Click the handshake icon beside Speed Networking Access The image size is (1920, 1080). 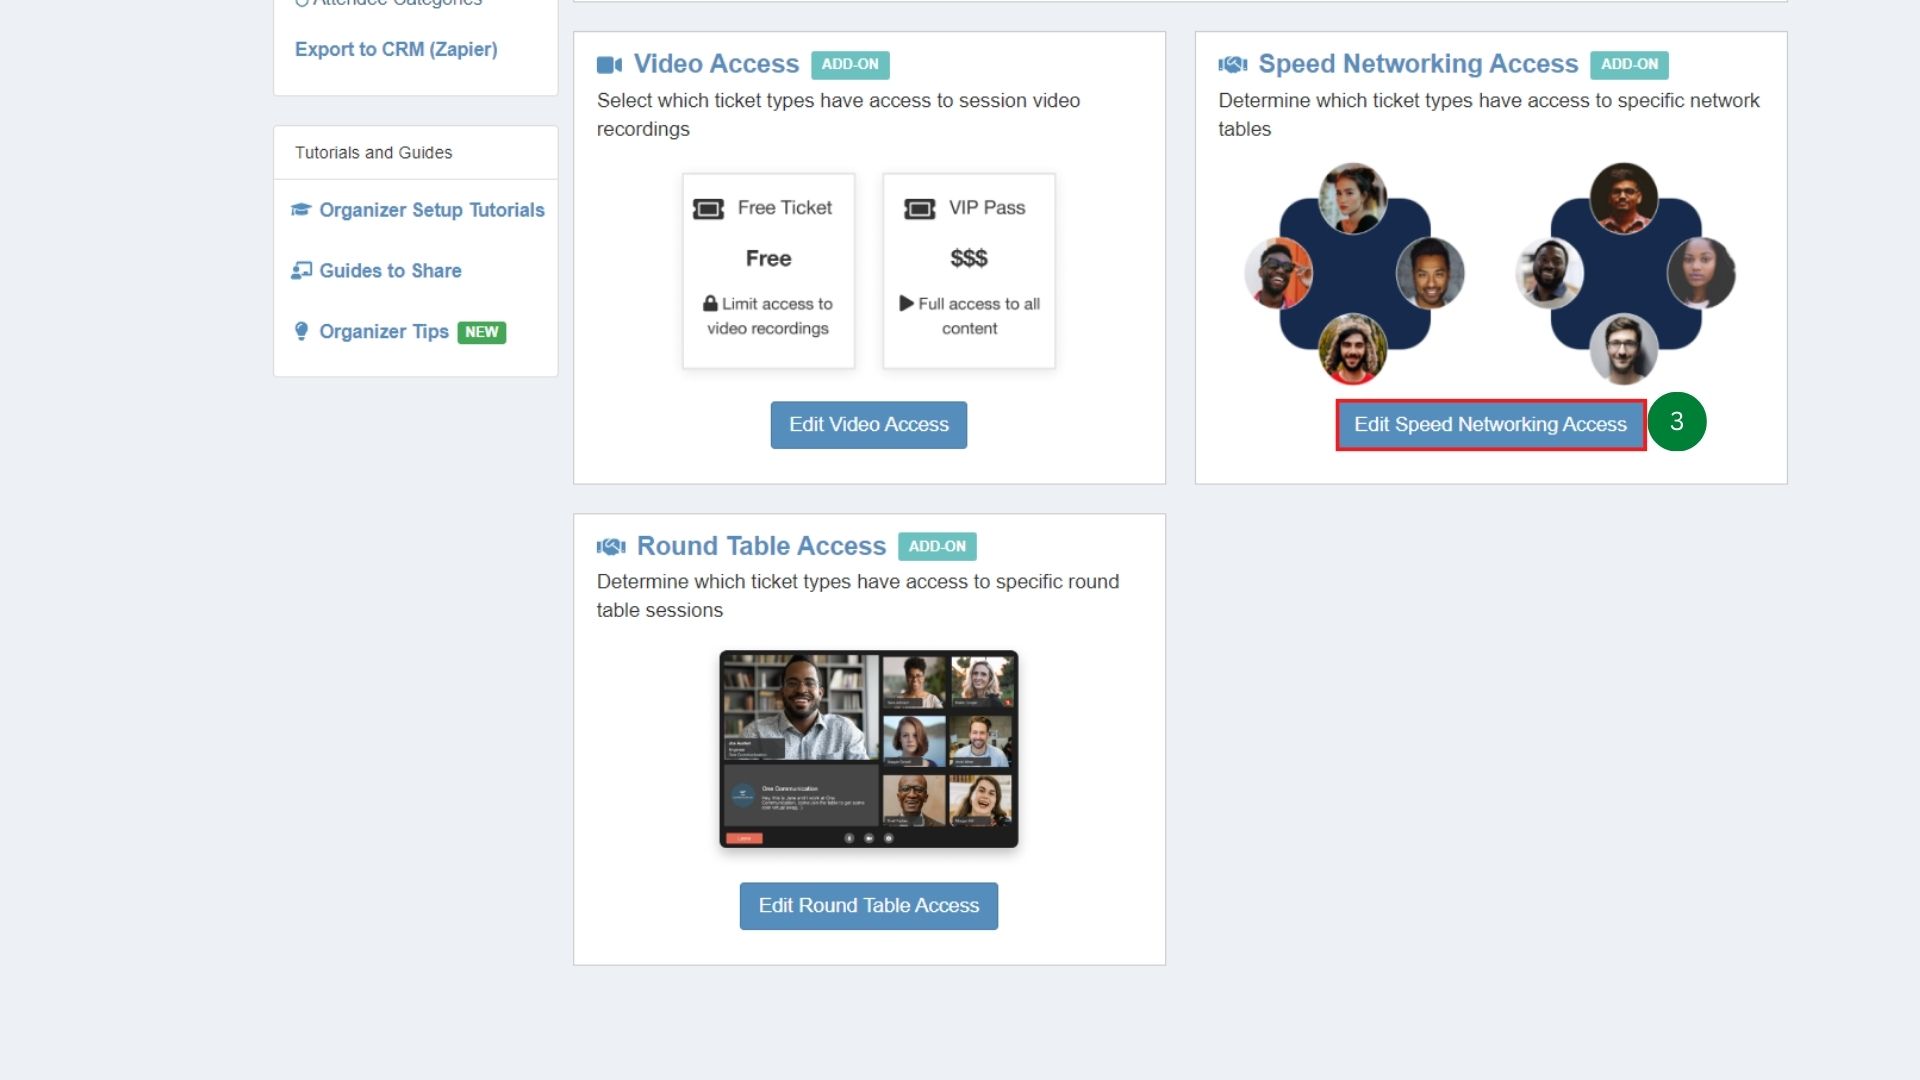point(1231,63)
